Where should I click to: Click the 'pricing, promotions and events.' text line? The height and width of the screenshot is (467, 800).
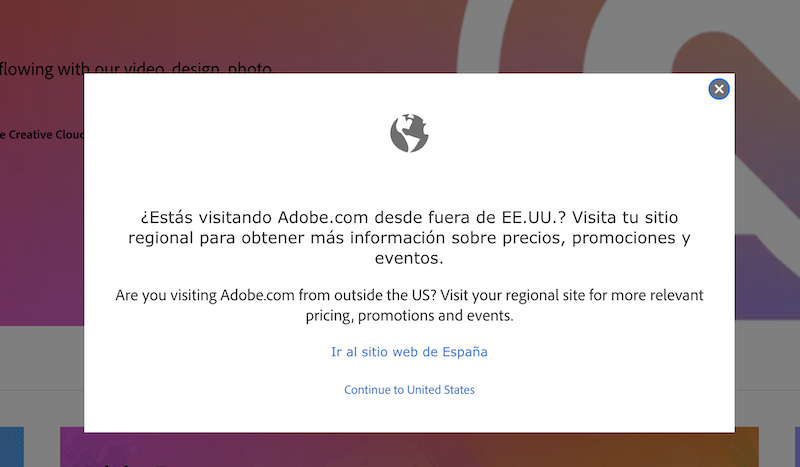point(409,315)
